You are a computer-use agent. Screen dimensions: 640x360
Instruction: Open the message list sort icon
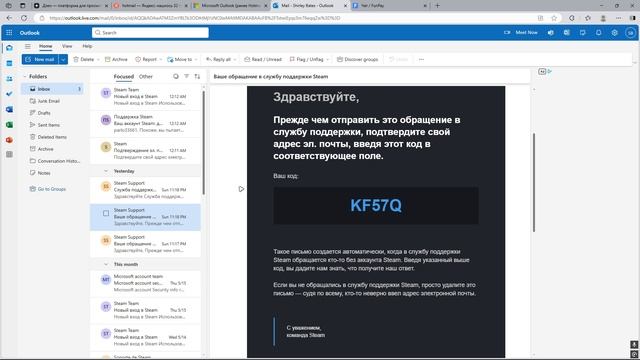[x=197, y=76]
